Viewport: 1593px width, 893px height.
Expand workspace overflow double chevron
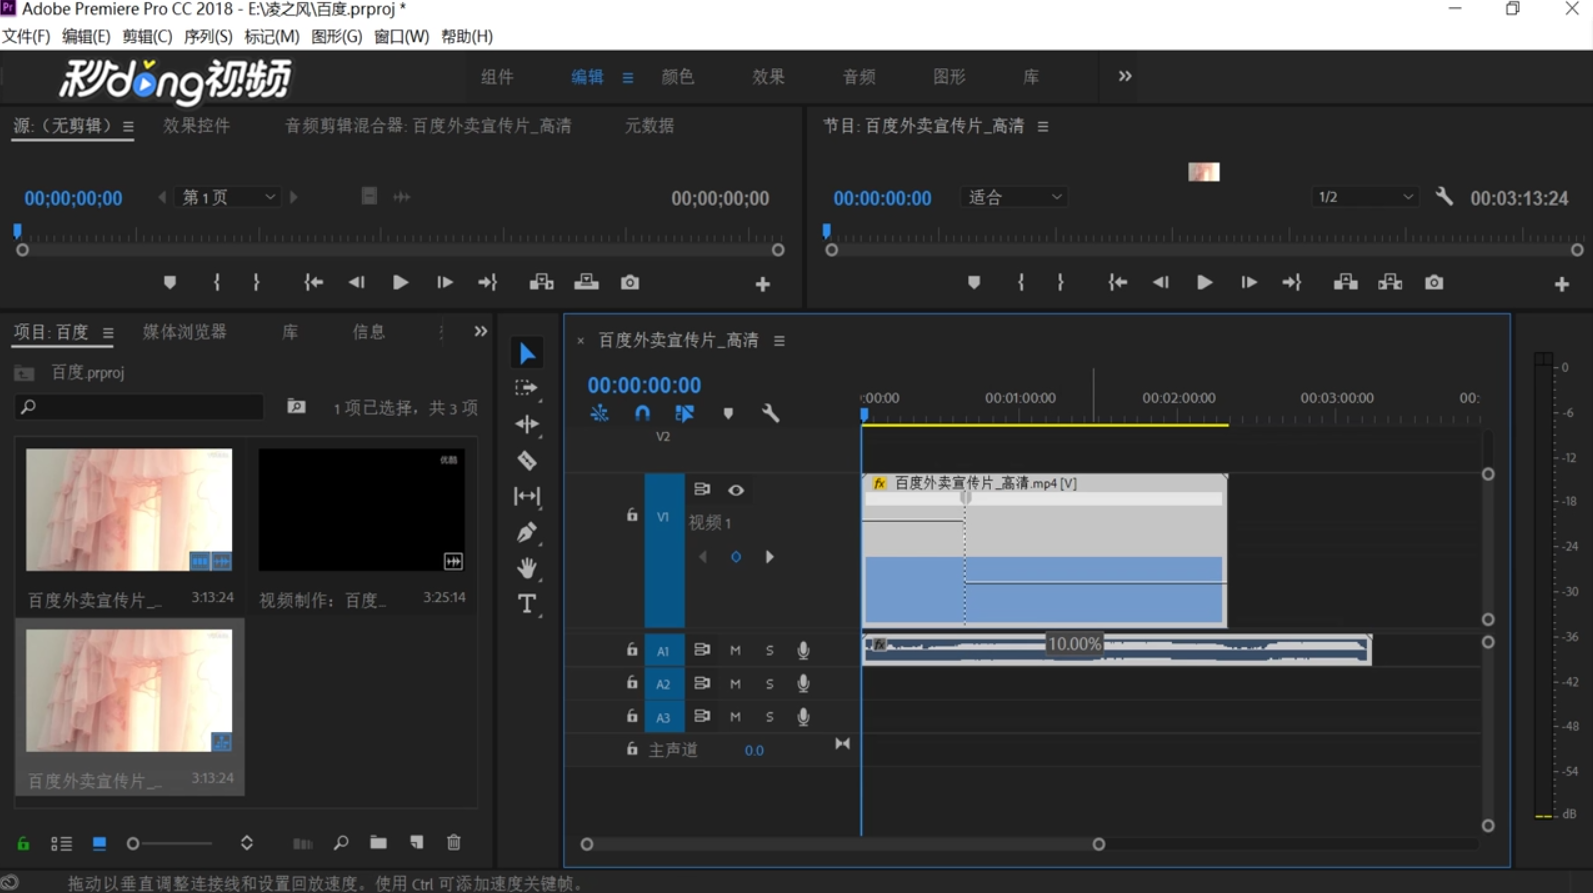1125,76
